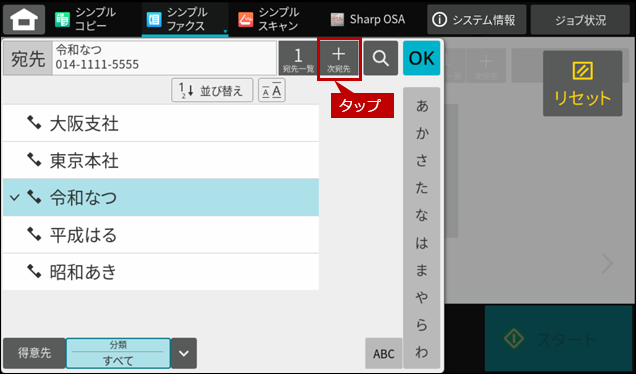This screenshot has width=636, height=374.
Task: Deselect the checked 令和なつ entry
Action: tap(161, 198)
